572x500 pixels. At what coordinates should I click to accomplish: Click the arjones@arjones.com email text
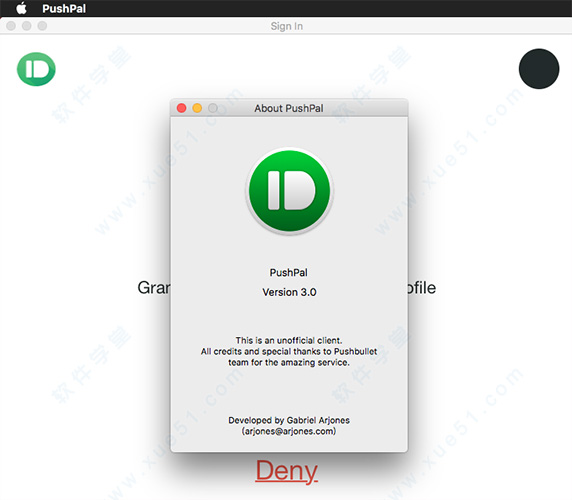click(289, 431)
